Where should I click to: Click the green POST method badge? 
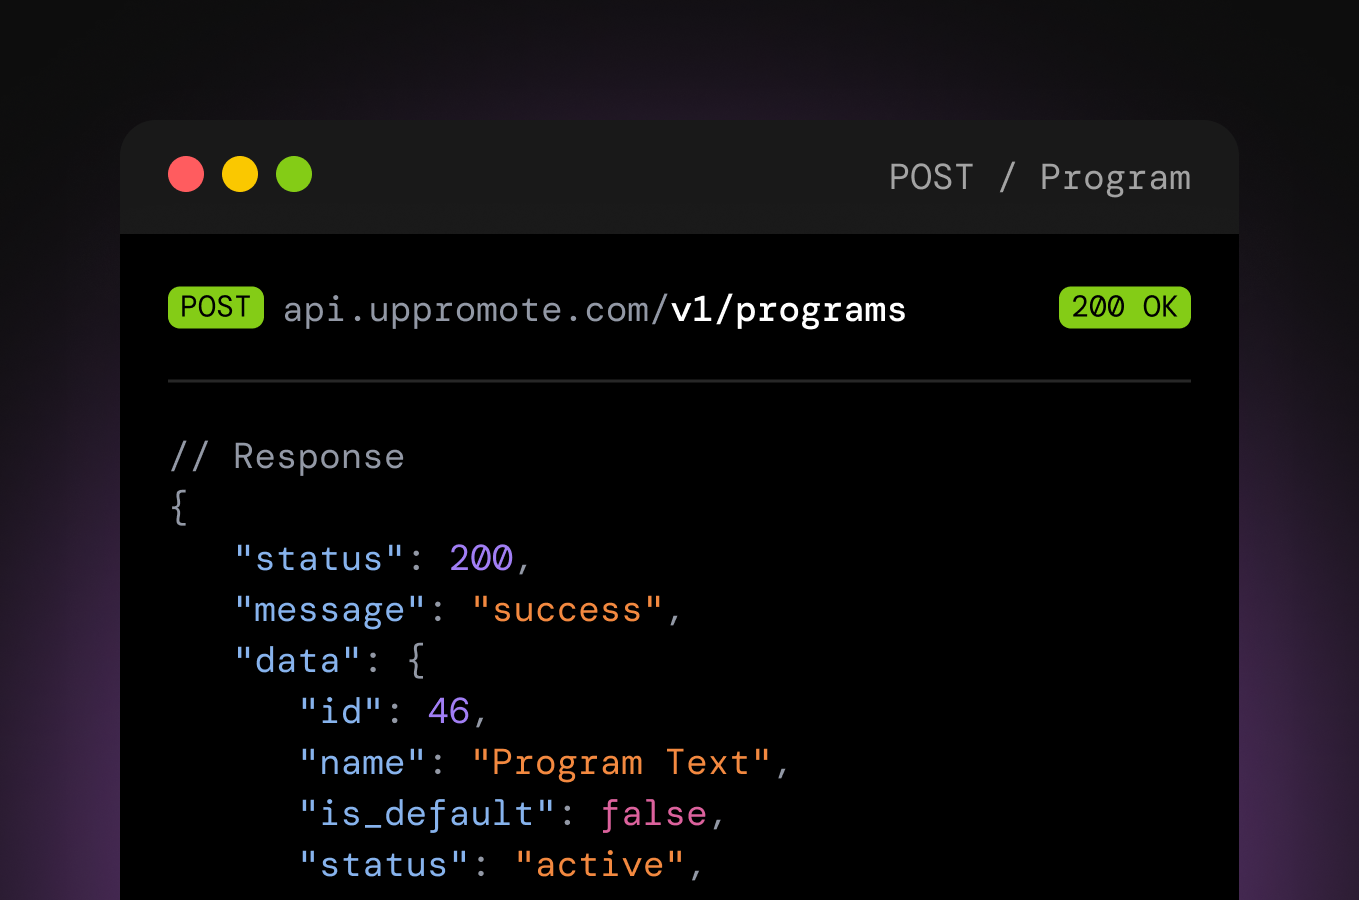[216, 307]
